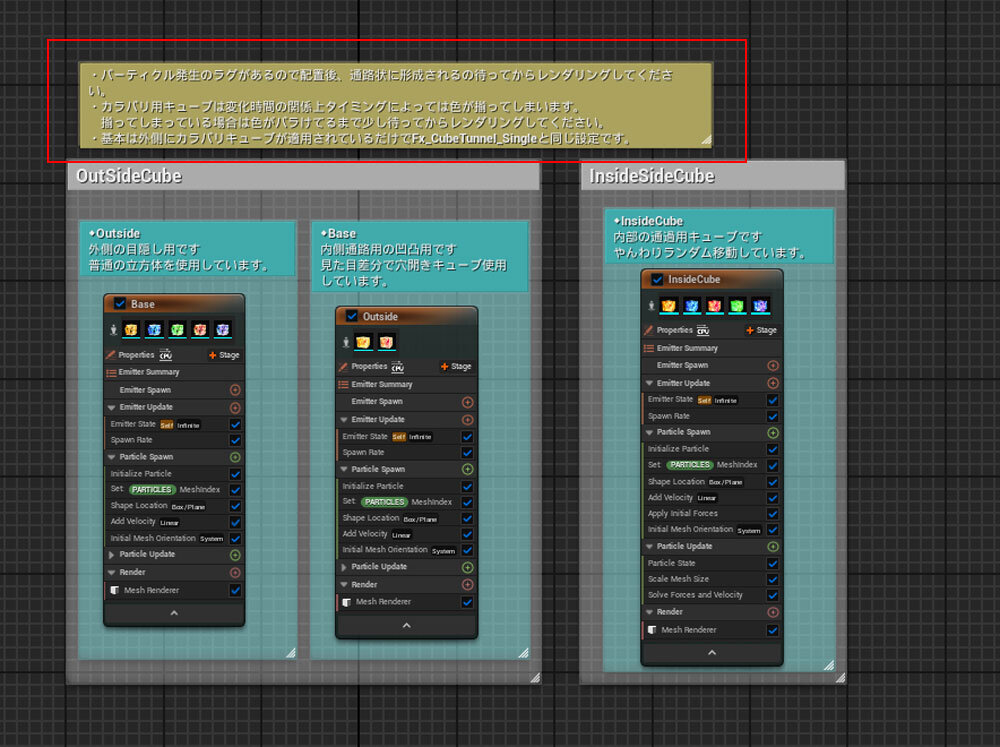Expand Particle Update section in Base emitter
The width and height of the screenshot is (1000, 747).
[112, 554]
